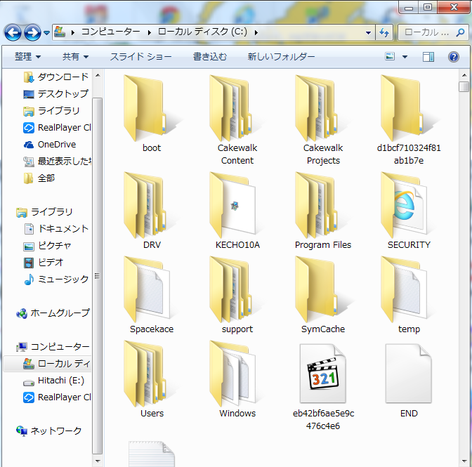
Task: Toggle the preview pane button
Action: point(428,57)
